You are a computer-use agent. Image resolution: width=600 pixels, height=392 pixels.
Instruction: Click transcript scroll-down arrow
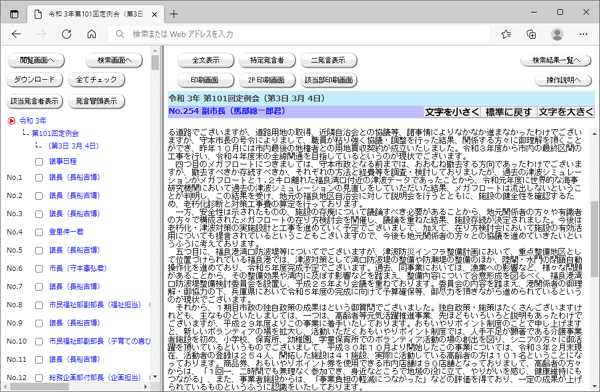point(594,386)
